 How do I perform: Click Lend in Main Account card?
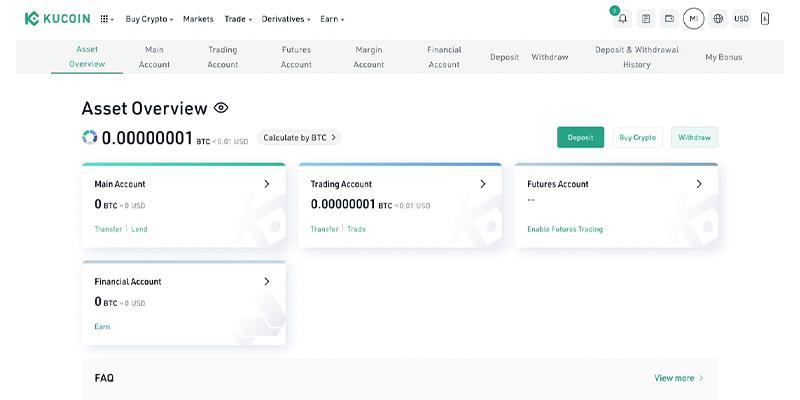pyautogui.click(x=139, y=229)
